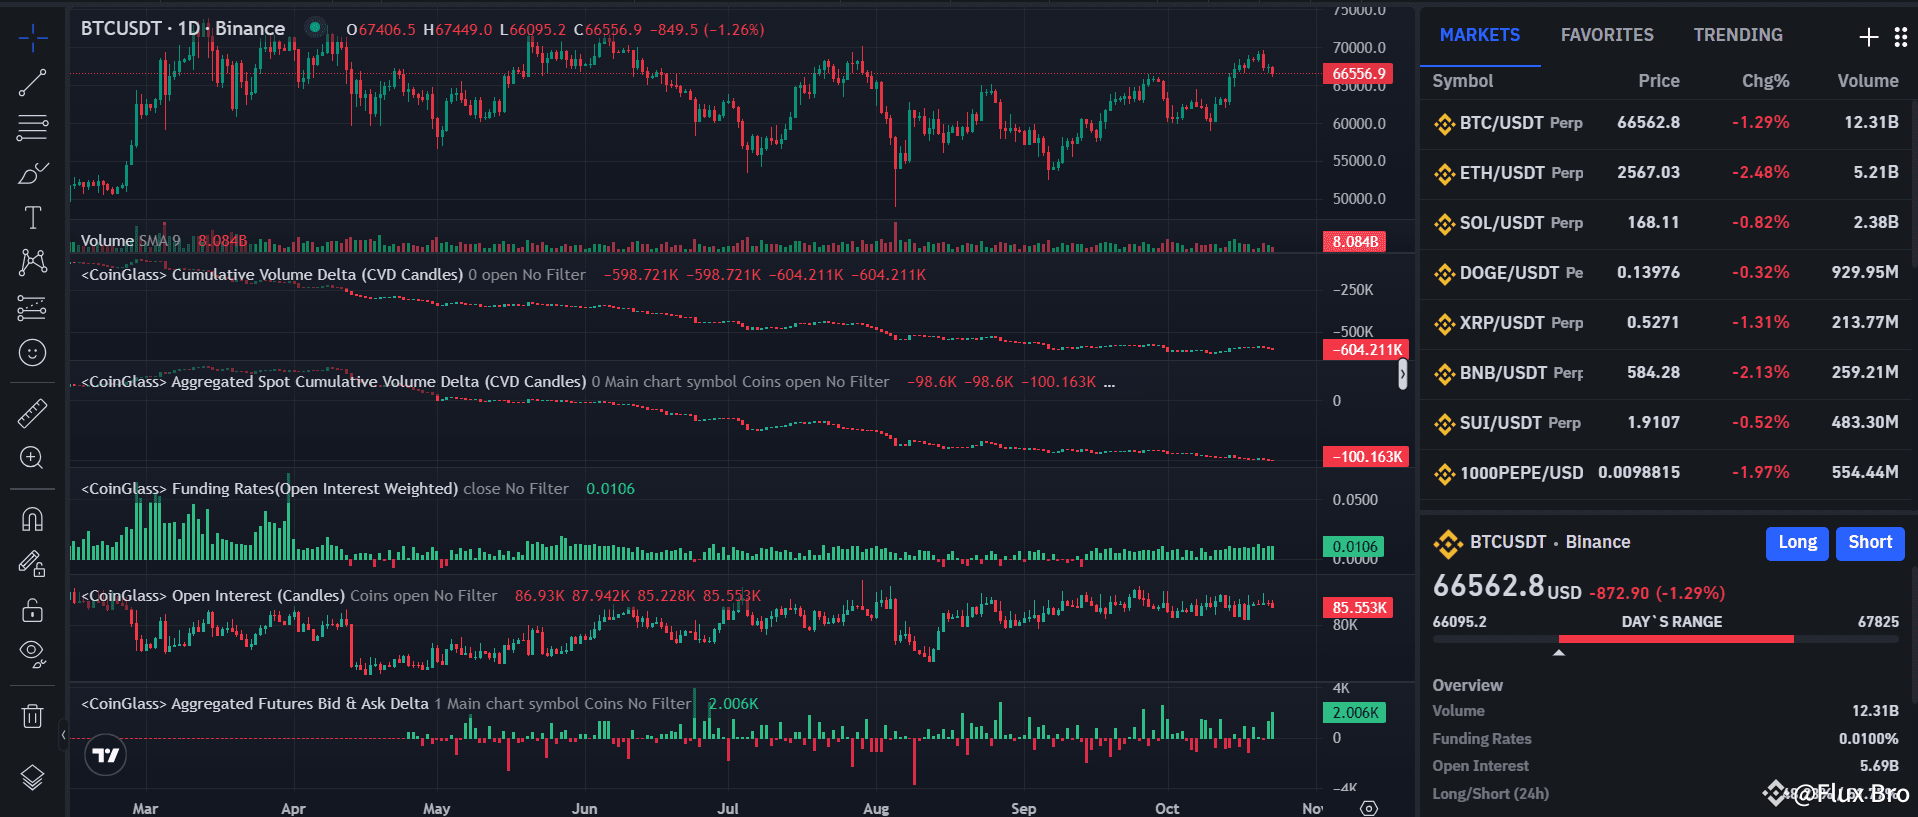The height and width of the screenshot is (817, 1918).
Task: Select SUI/USDT Perp market row
Action: 1665,423
